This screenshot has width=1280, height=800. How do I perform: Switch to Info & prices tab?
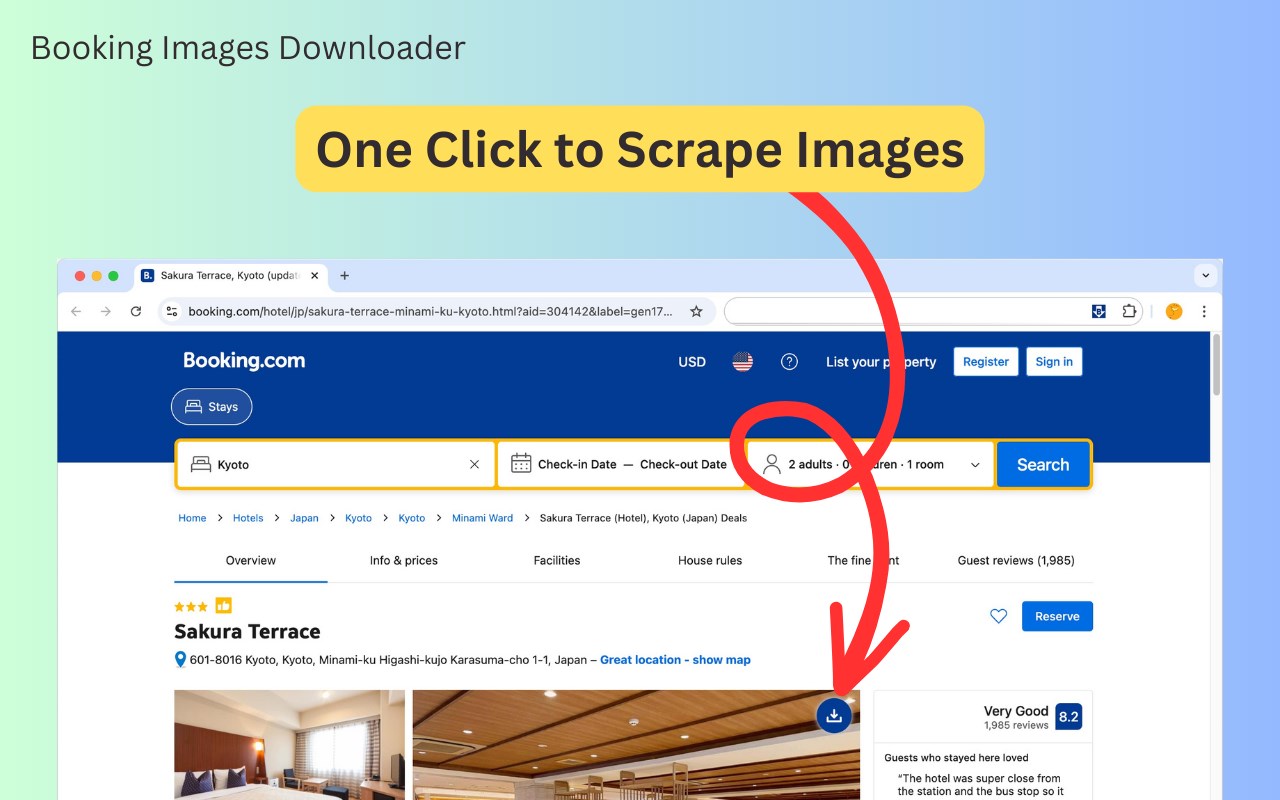(x=404, y=561)
